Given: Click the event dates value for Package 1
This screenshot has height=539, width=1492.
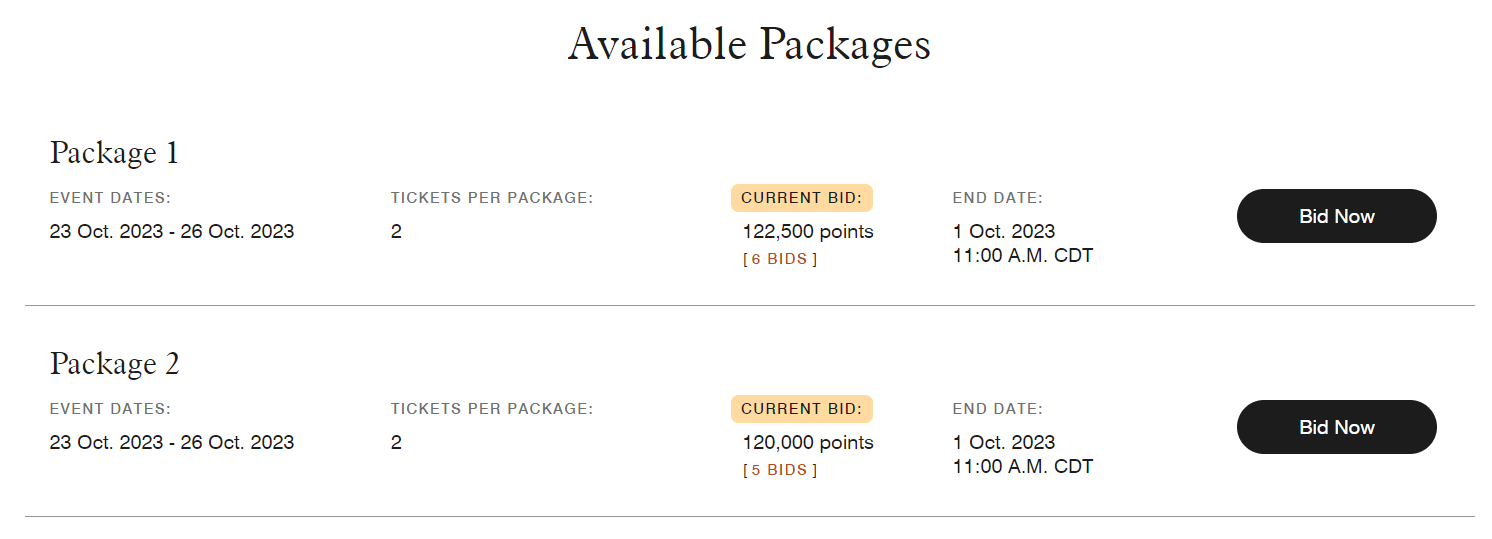Looking at the screenshot, I should click(x=172, y=232).
